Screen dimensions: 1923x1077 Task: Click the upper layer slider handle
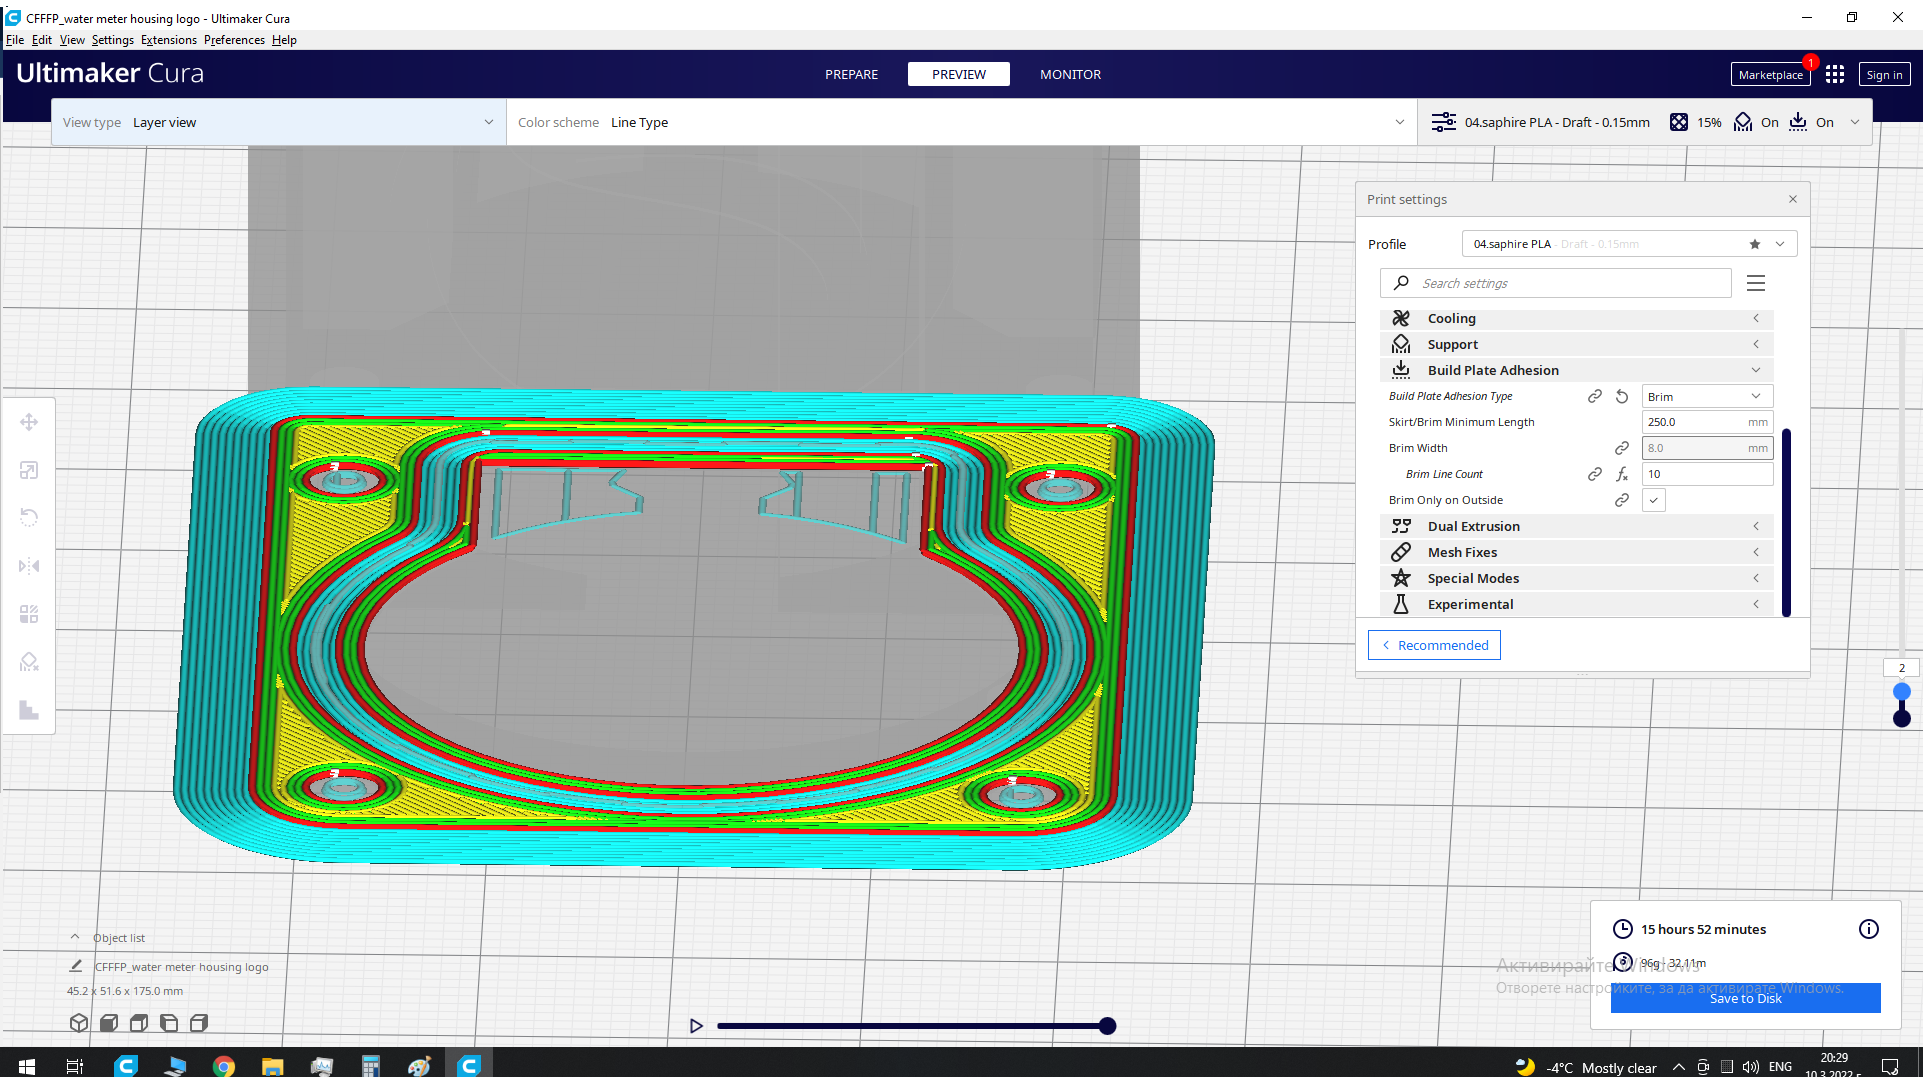click(1902, 691)
